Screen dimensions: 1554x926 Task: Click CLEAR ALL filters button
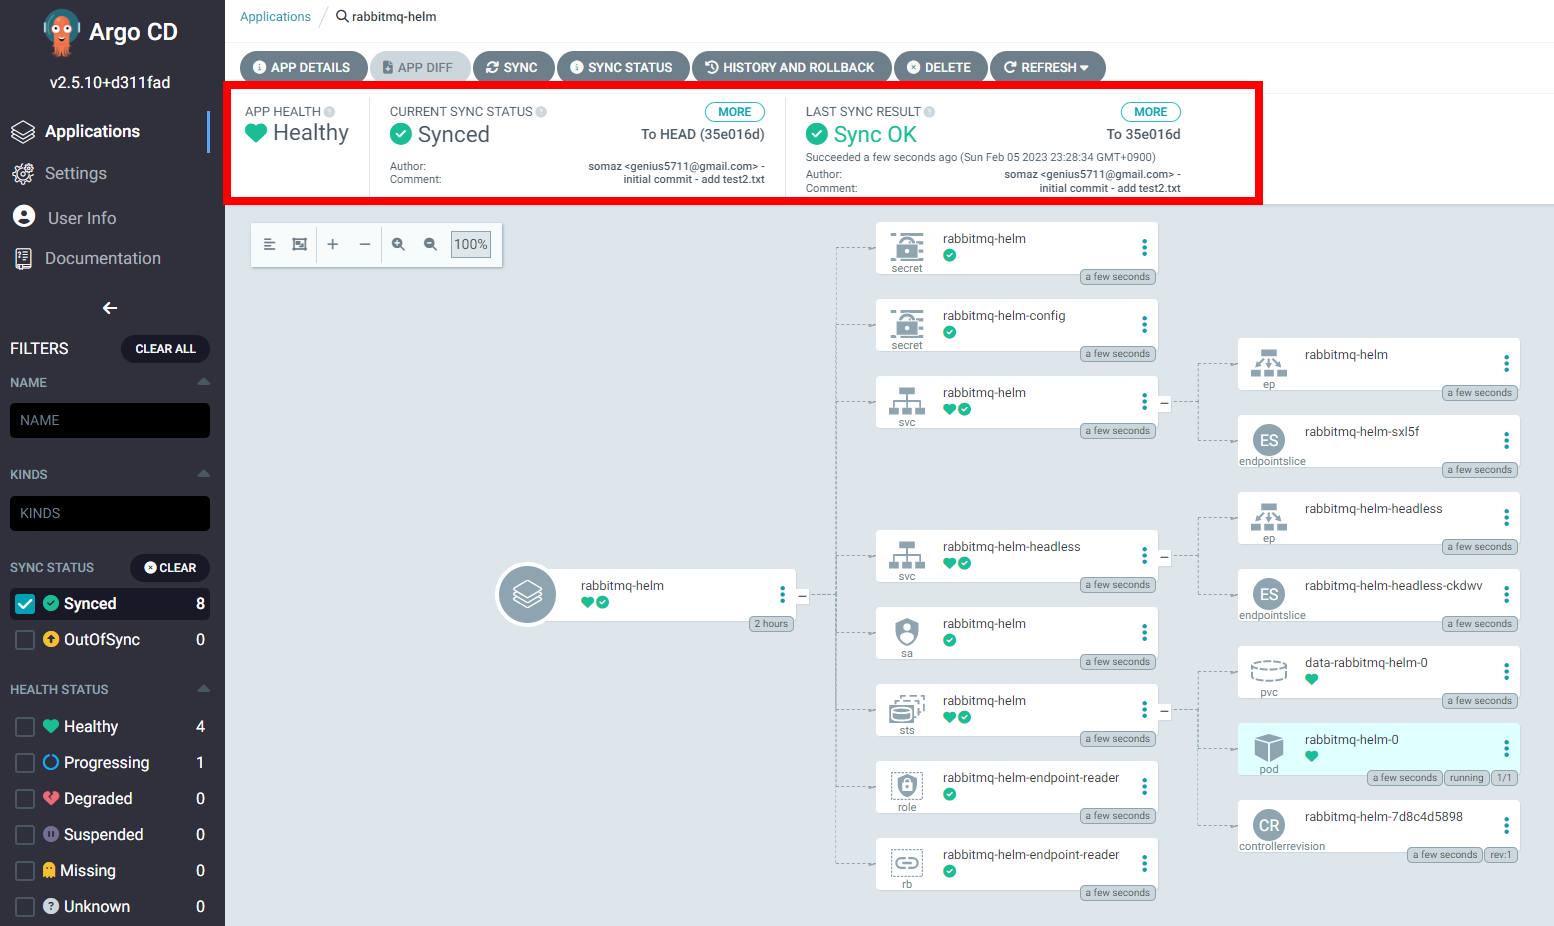coord(165,349)
